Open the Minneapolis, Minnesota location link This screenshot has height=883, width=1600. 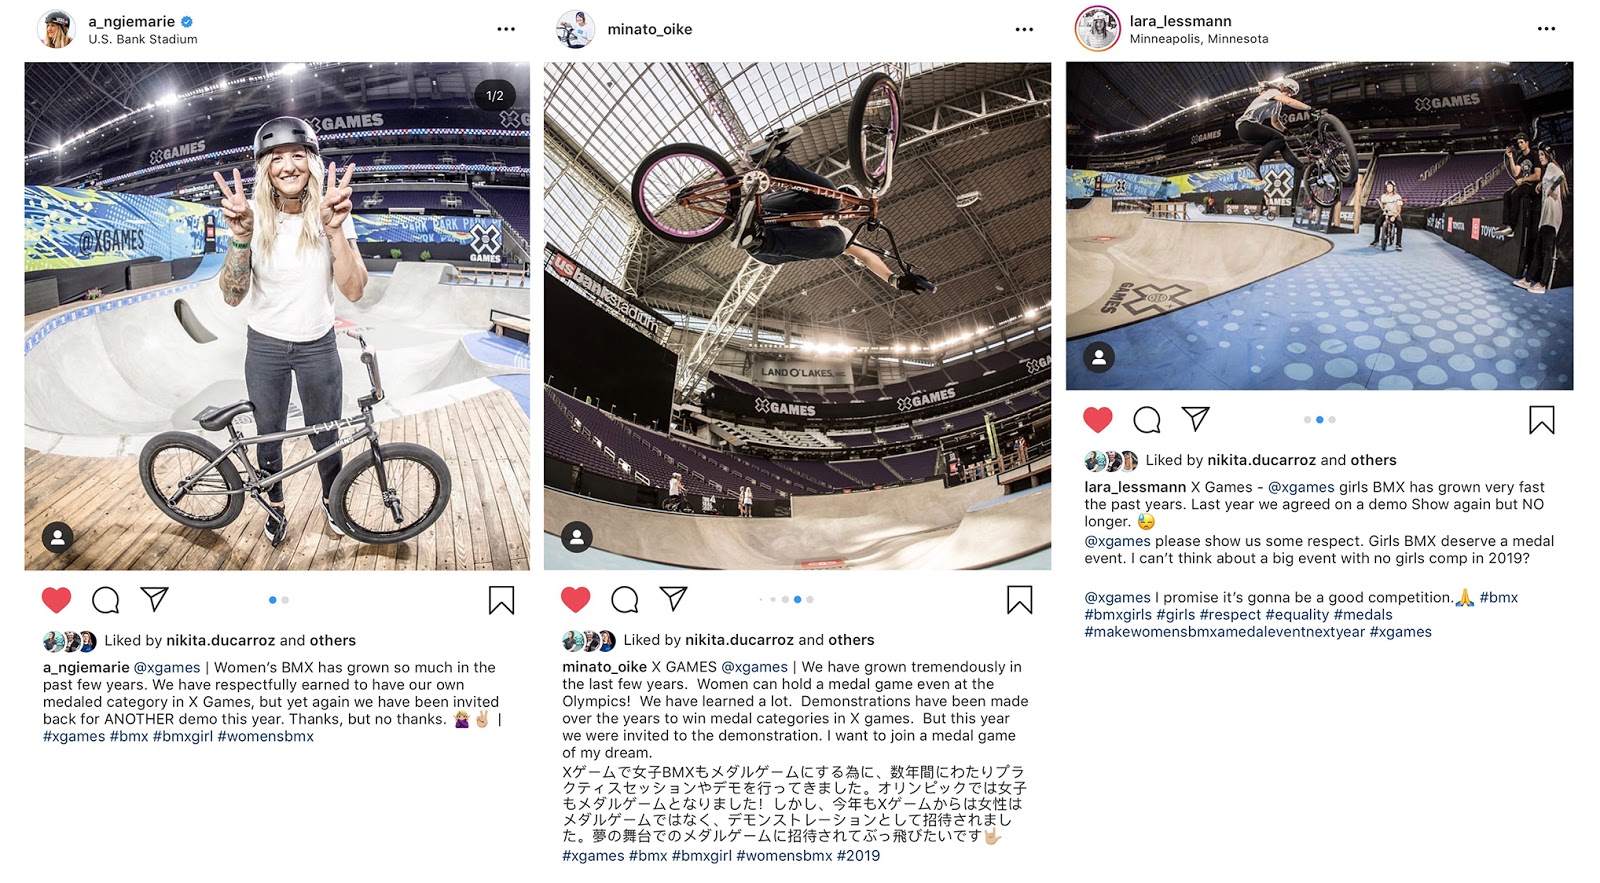click(x=1199, y=39)
